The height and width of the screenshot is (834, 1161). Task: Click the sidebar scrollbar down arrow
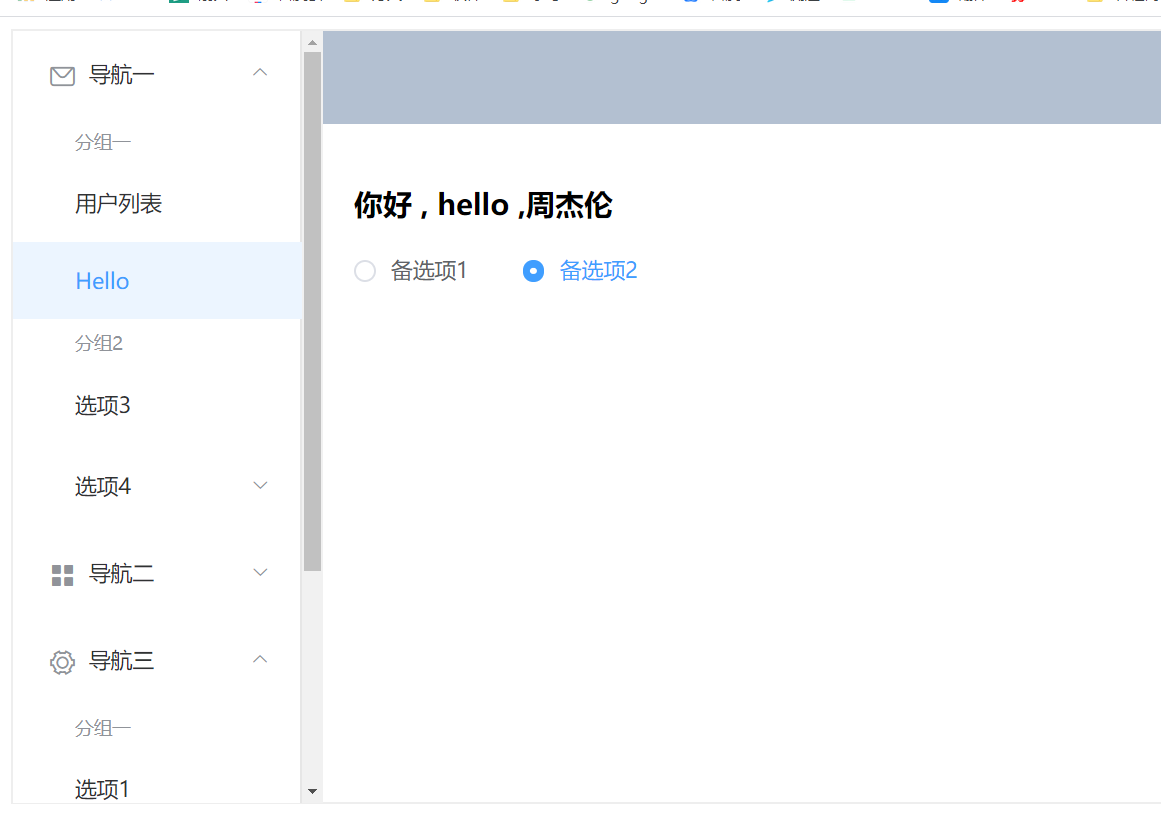click(x=312, y=792)
